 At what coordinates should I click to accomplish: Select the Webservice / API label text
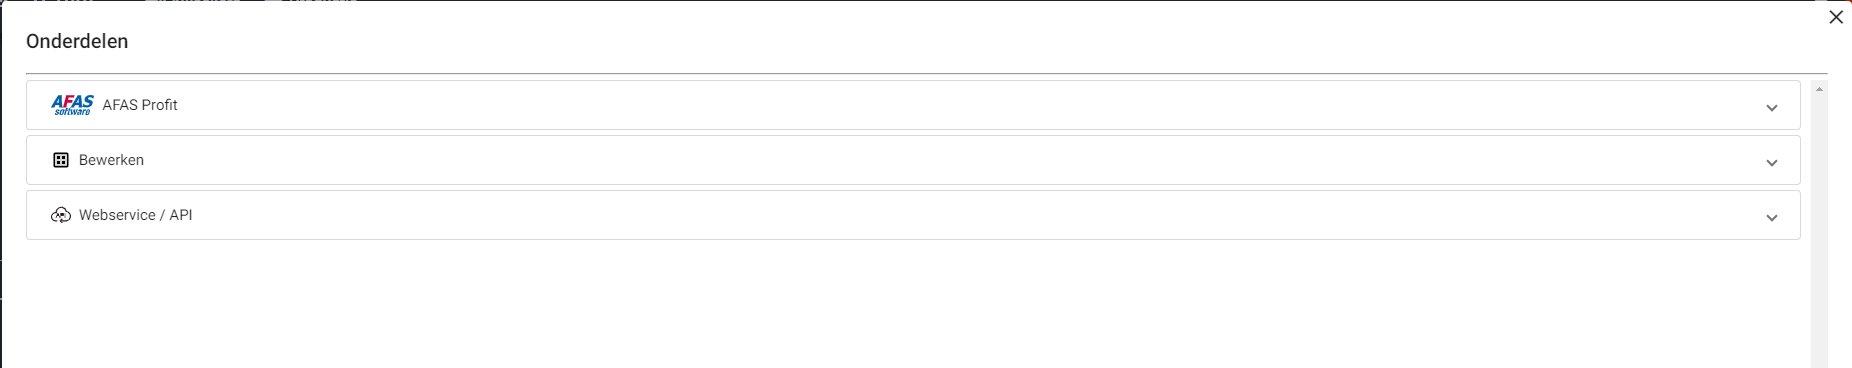tap(136, 215)
